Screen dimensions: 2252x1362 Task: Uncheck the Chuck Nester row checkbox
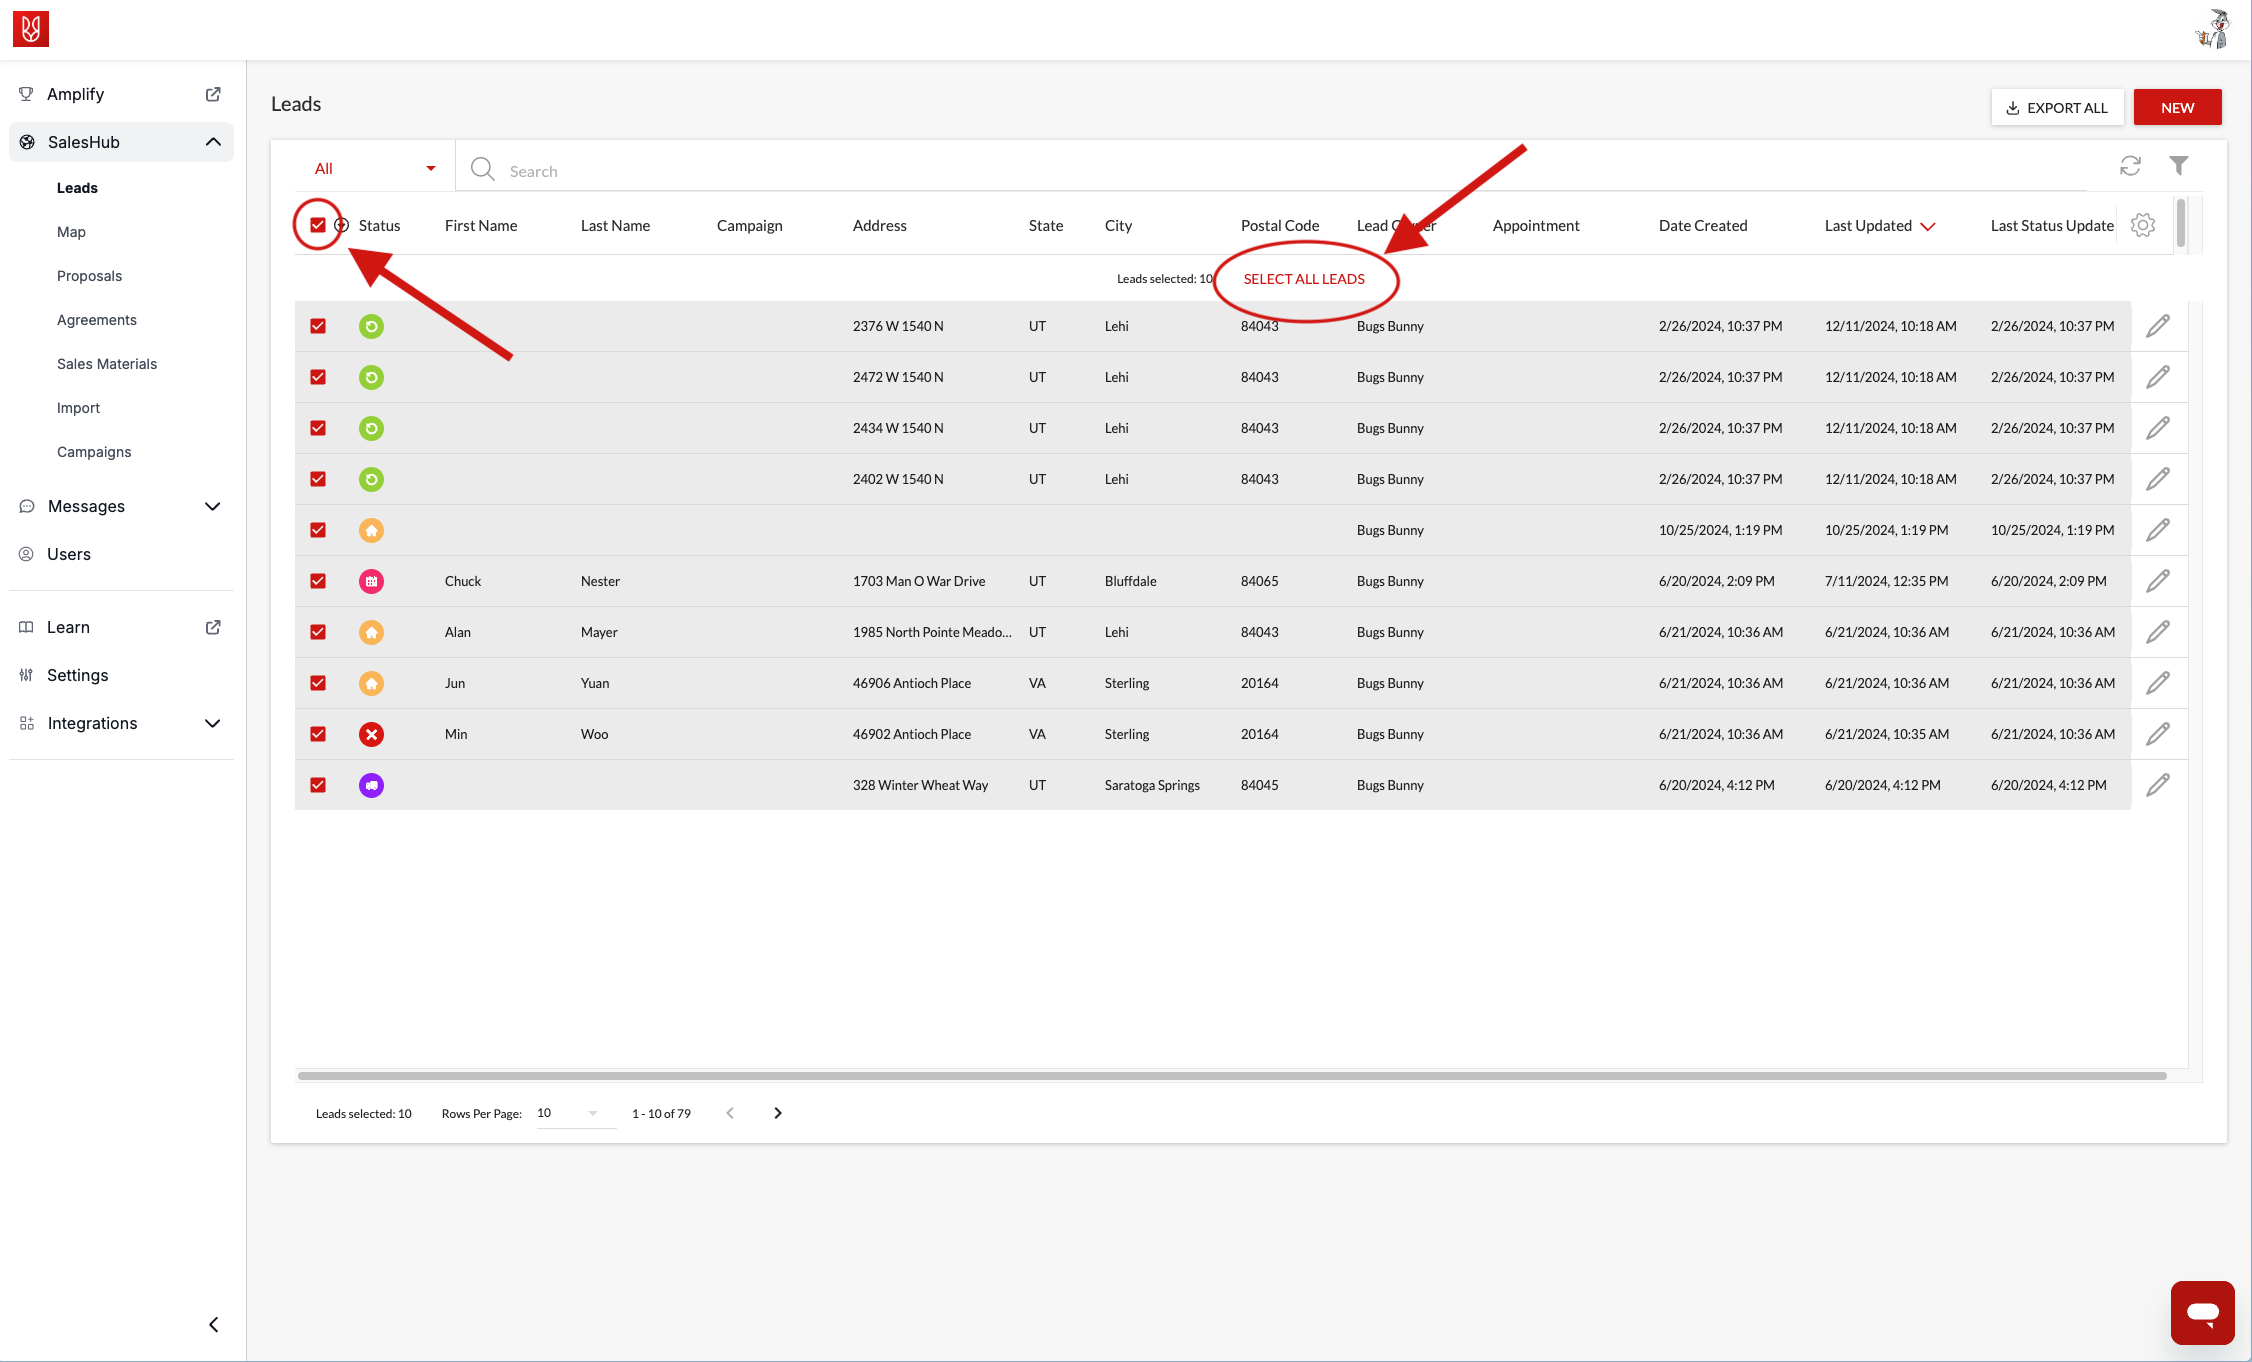318,581
